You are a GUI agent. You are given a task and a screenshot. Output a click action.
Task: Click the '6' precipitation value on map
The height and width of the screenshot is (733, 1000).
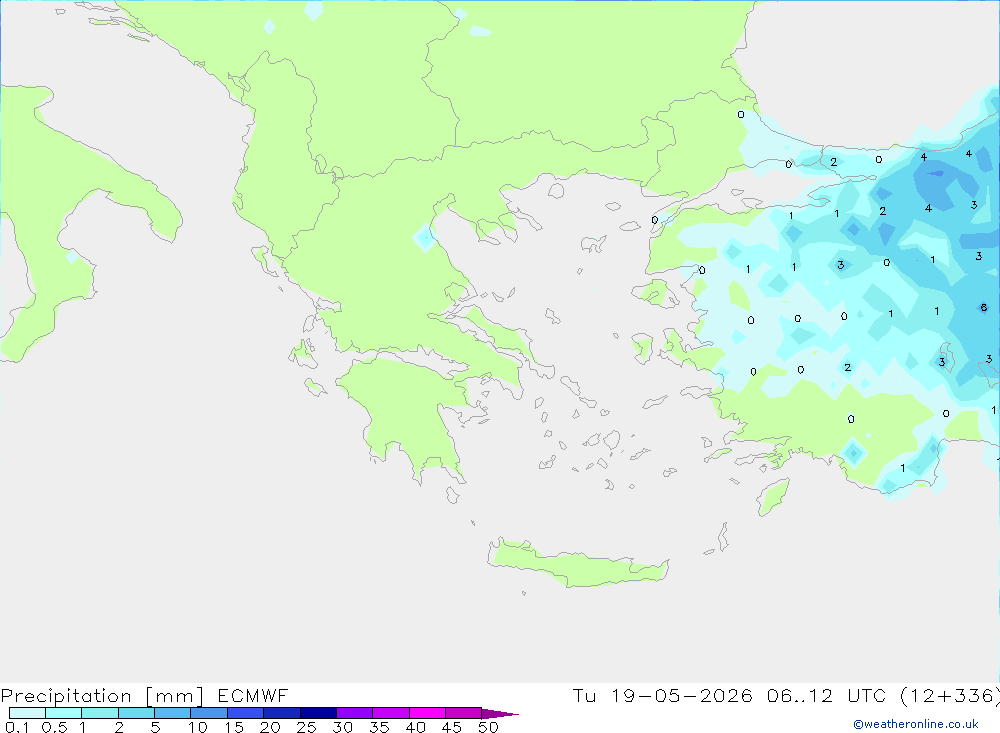(x=983, y=308)
